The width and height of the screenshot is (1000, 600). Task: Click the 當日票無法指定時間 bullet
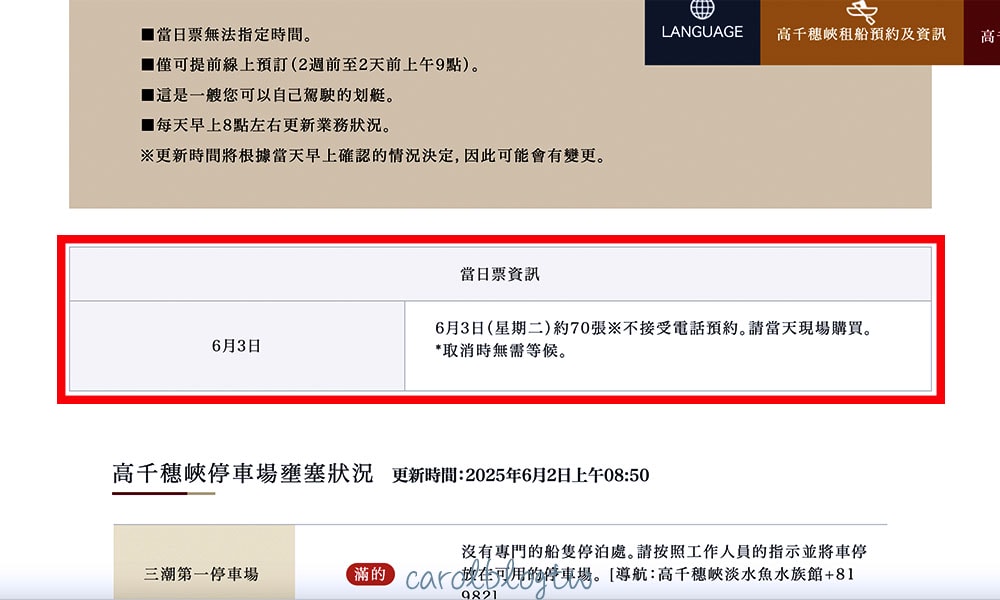click(226, 34)
